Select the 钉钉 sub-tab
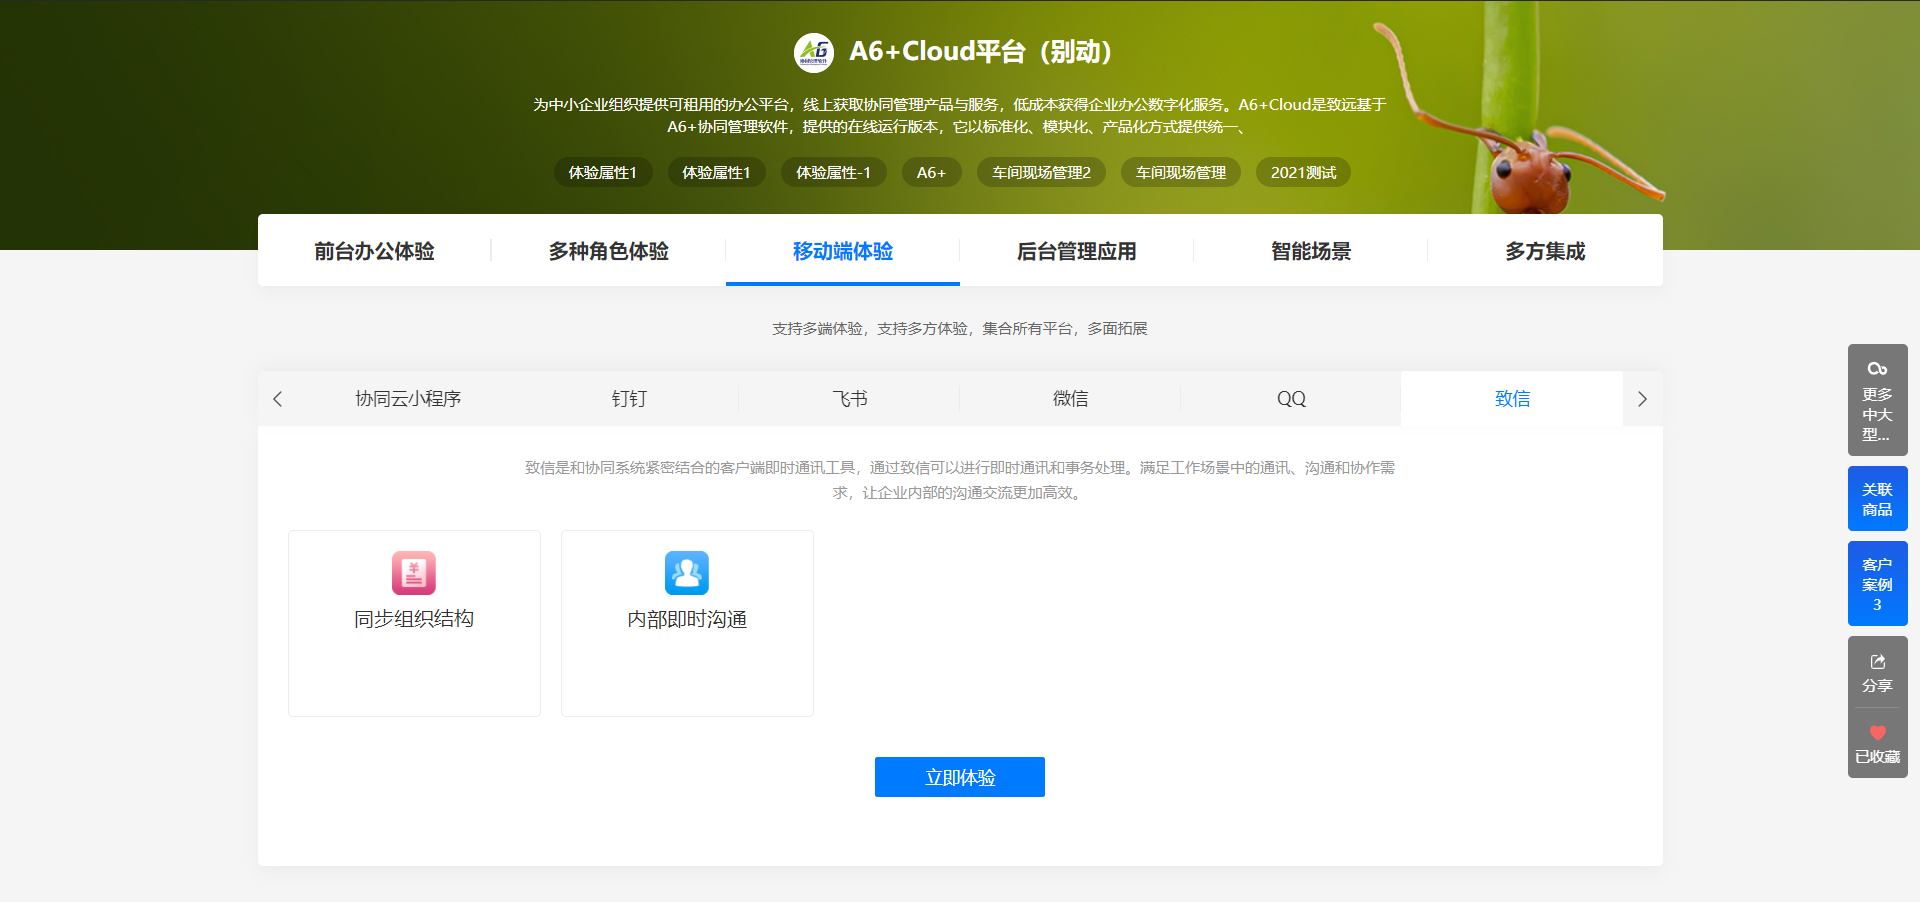 629,399
